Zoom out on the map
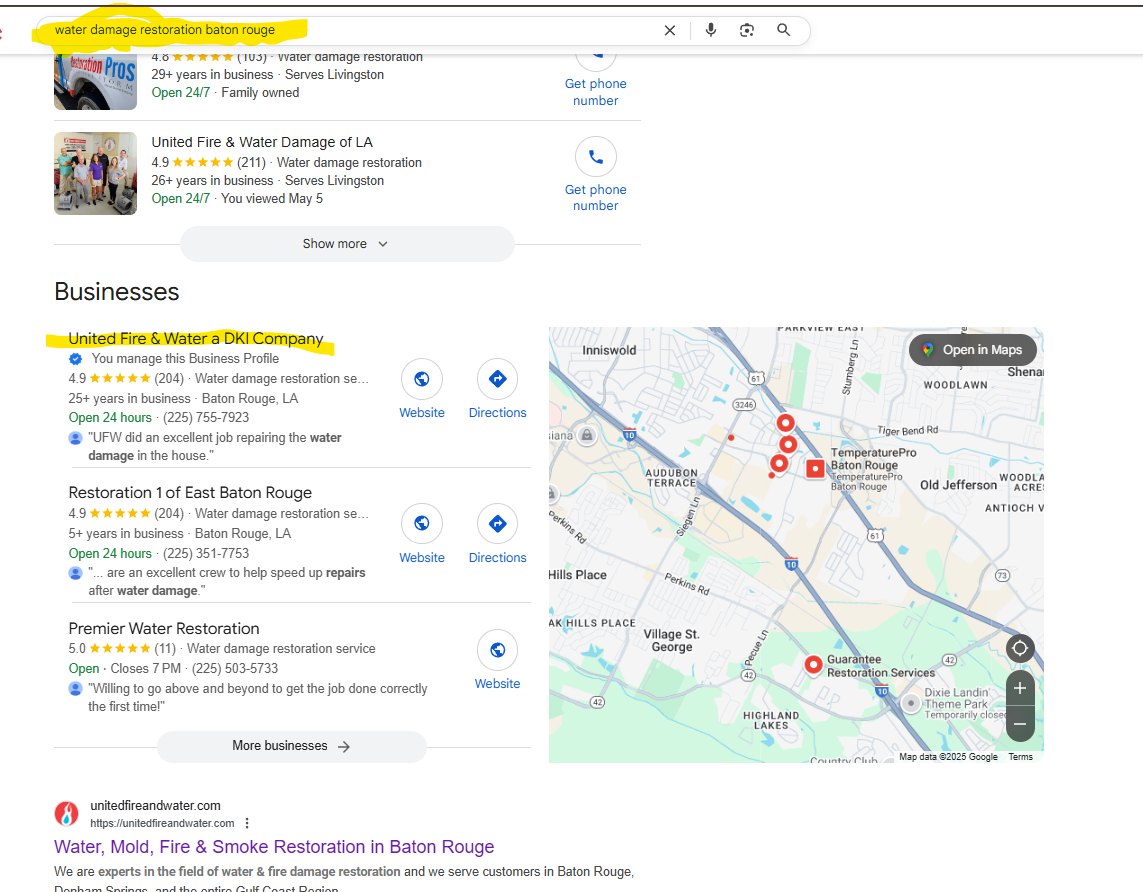The height and width of the screenshot is (892, 1143). click(1020, 724)
